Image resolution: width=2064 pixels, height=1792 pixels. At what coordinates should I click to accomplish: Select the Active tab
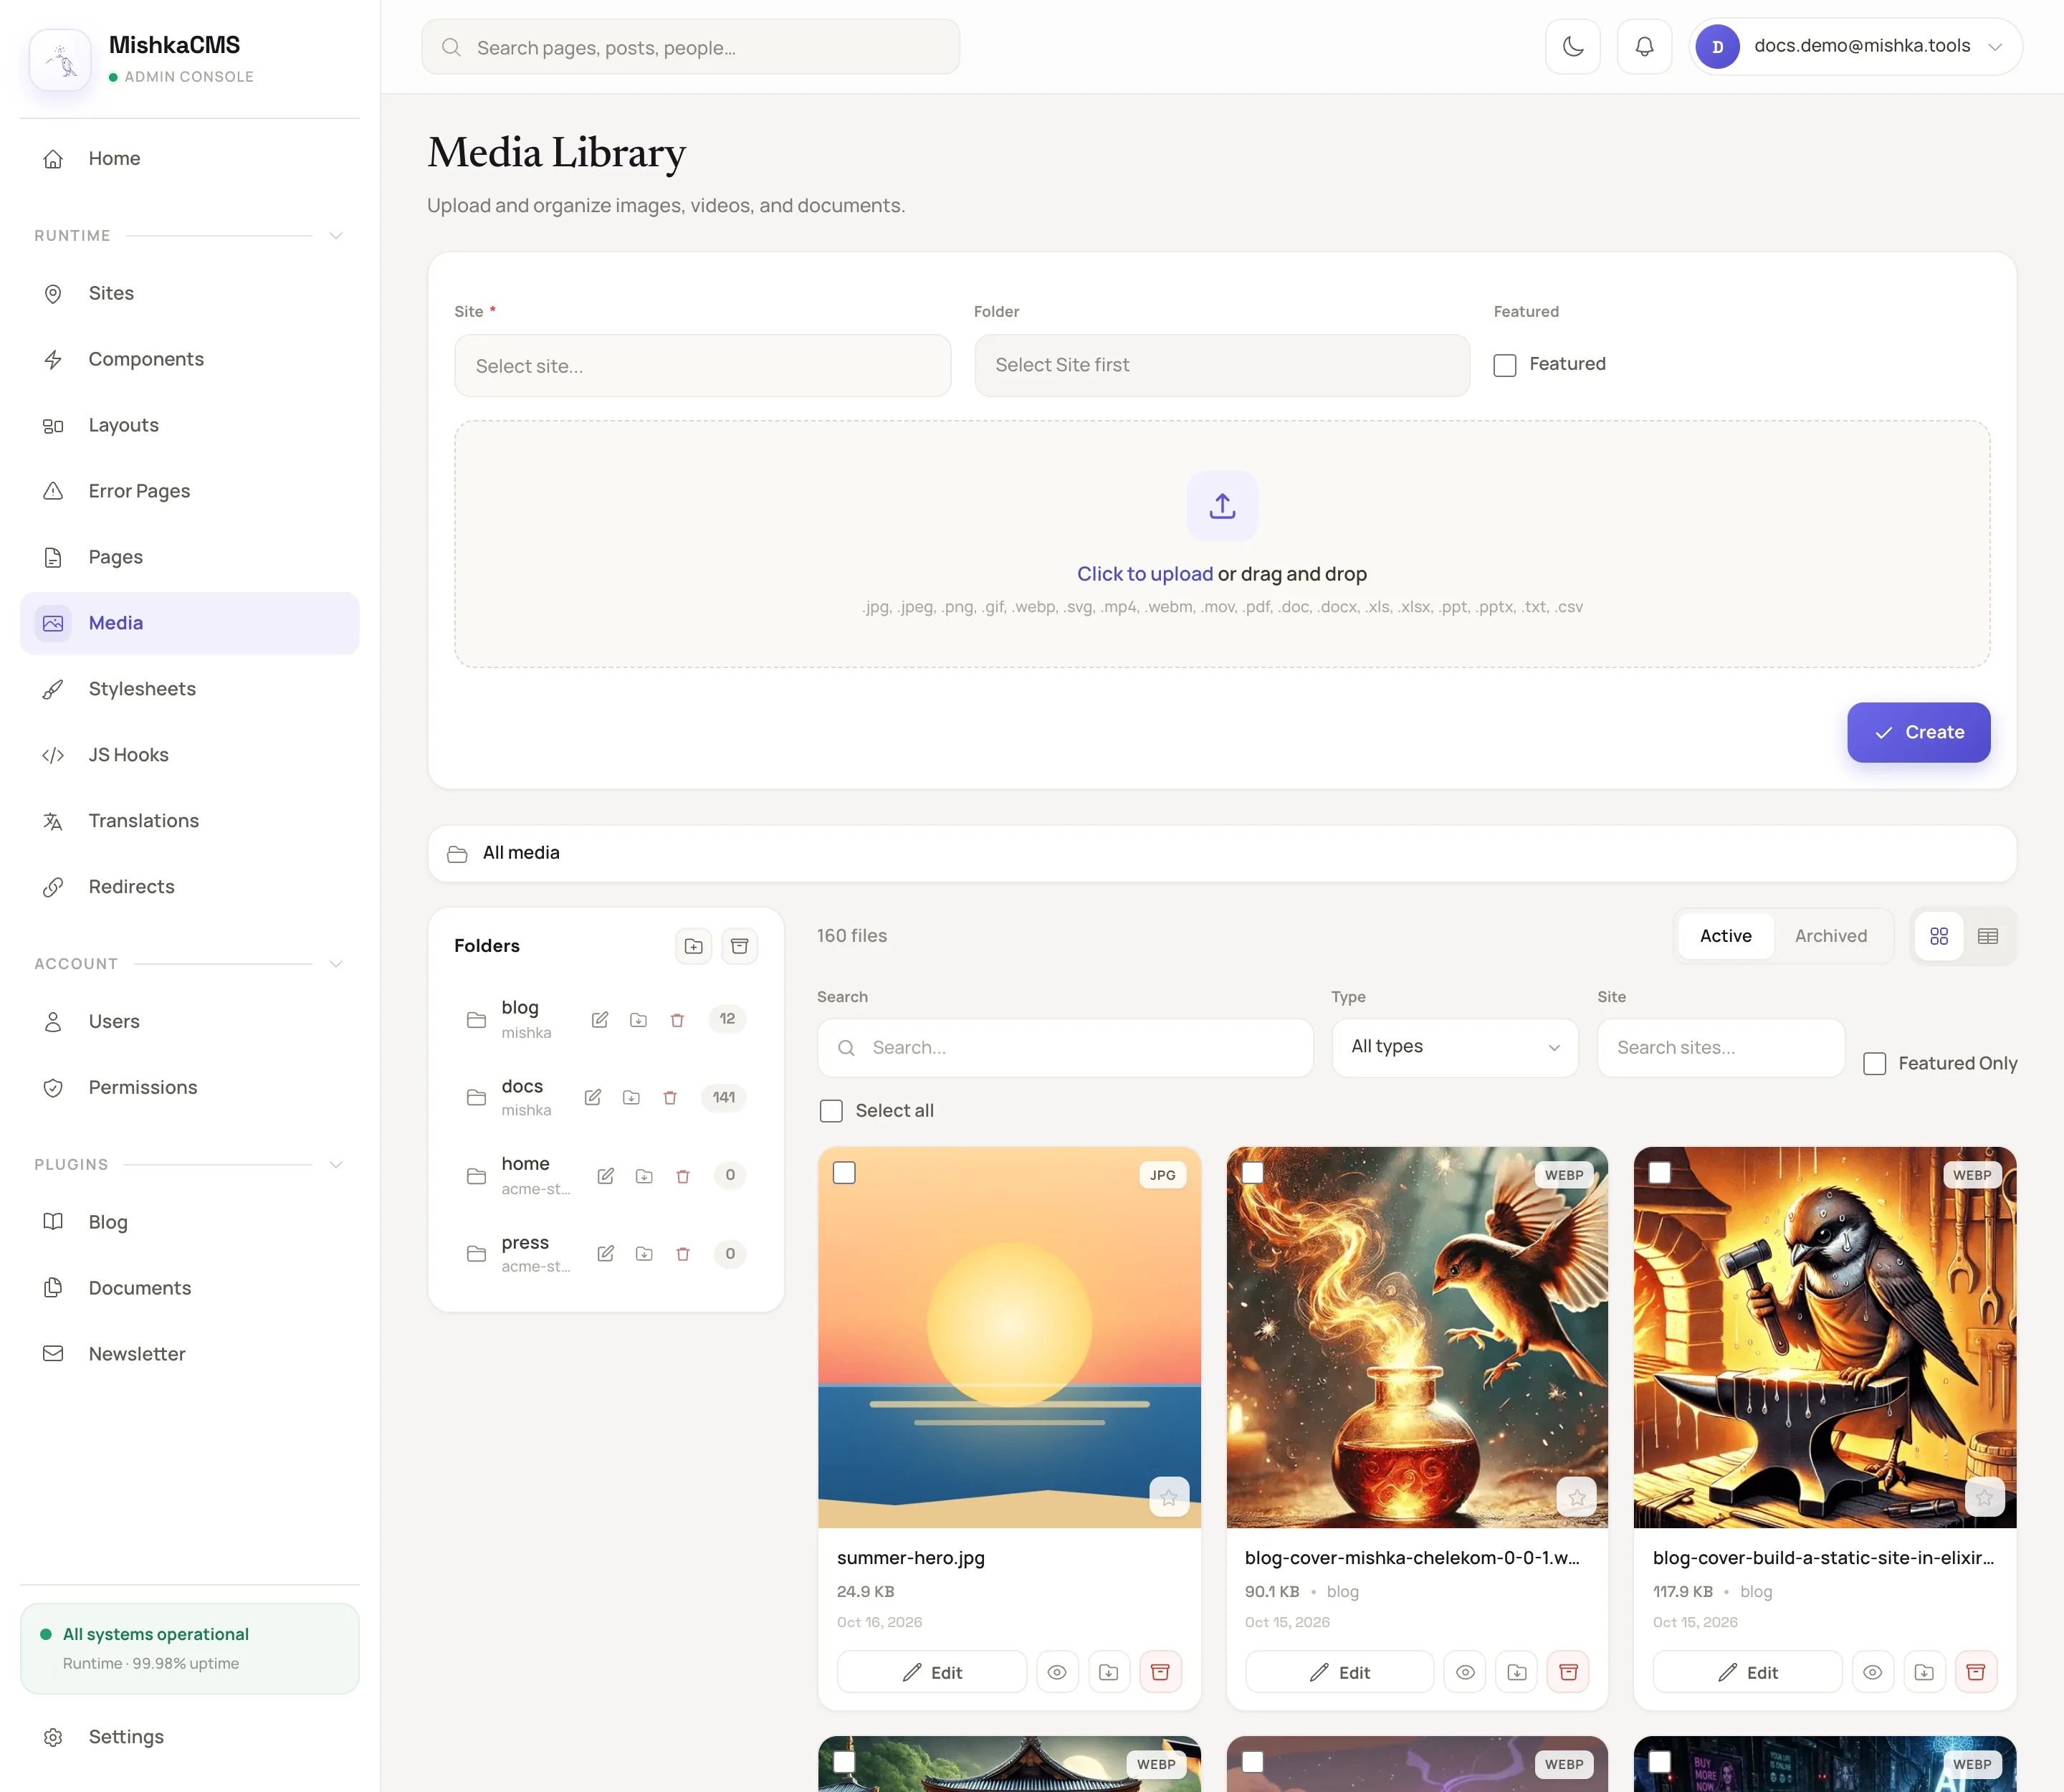[x=1726, y=936]
